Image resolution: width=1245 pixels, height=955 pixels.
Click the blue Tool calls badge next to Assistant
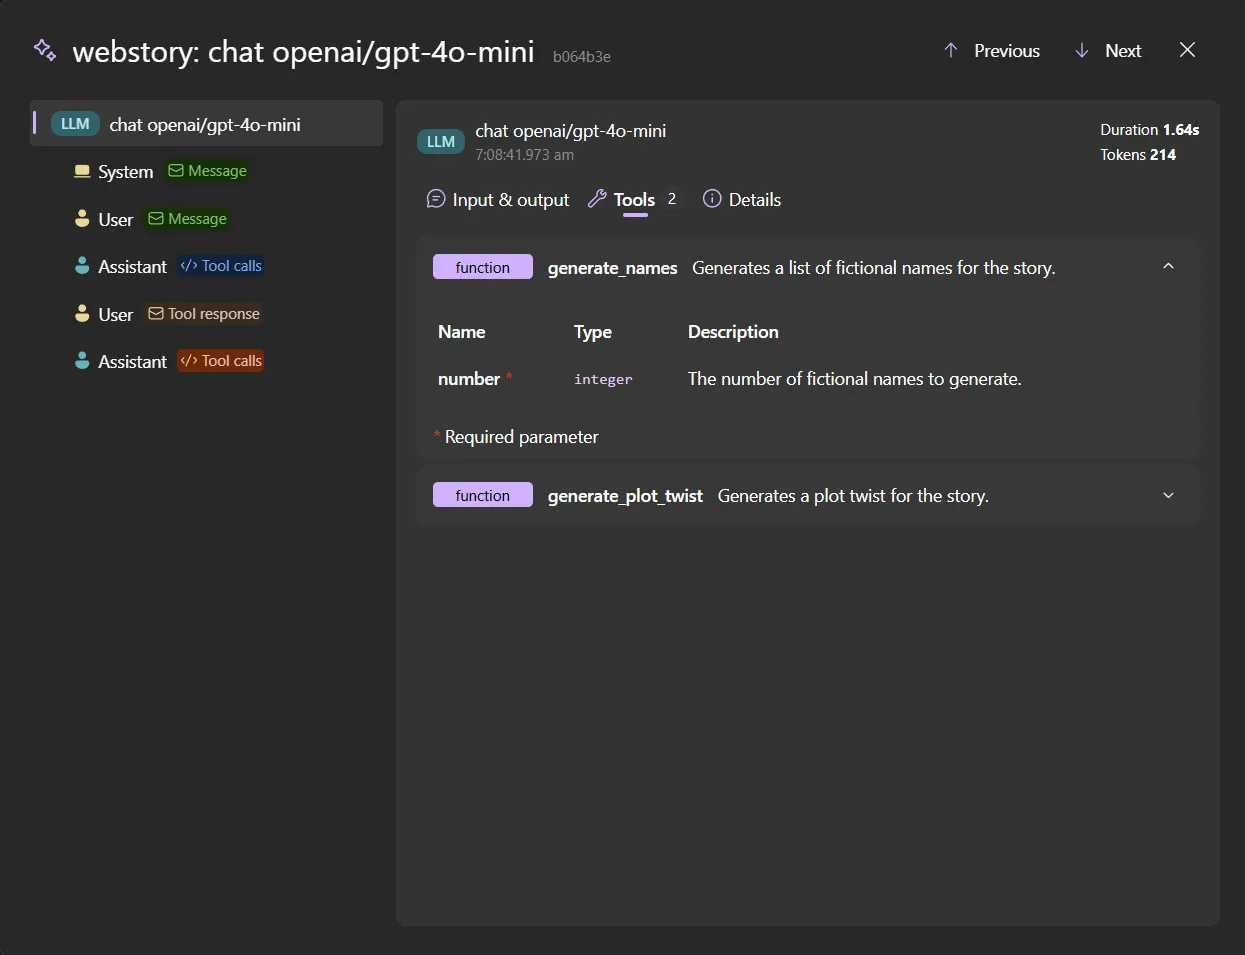coord(220,265)
